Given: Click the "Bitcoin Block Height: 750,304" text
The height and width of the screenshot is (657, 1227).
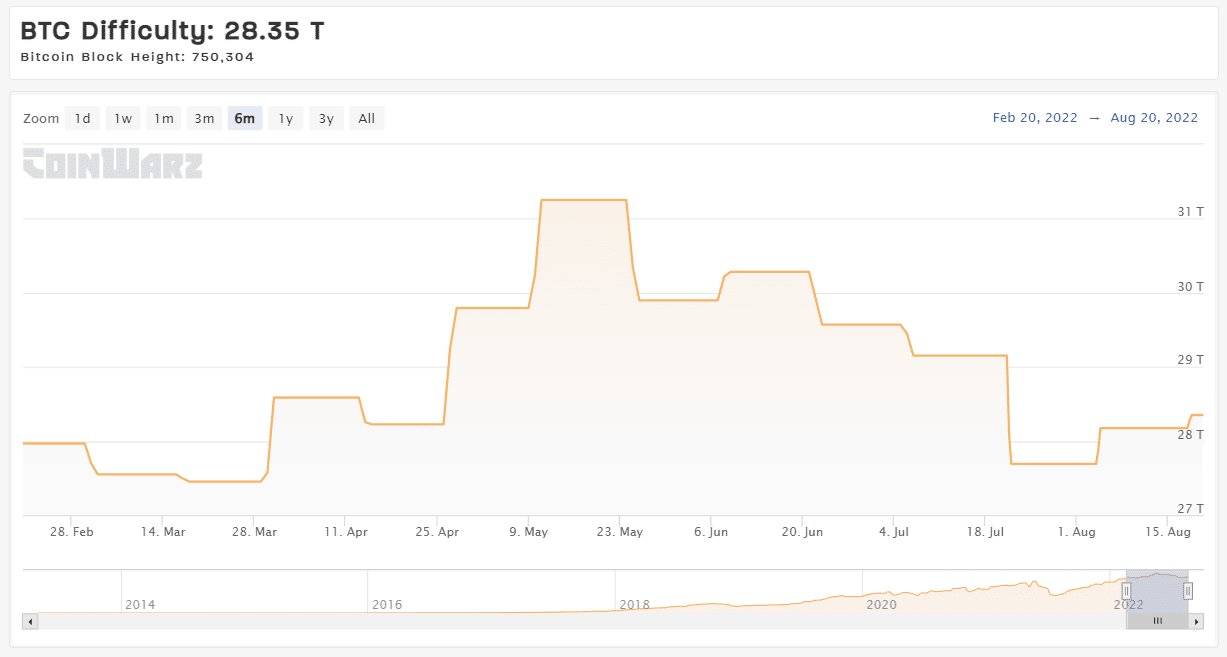Looking at the screenshot, I should point(138,57).
